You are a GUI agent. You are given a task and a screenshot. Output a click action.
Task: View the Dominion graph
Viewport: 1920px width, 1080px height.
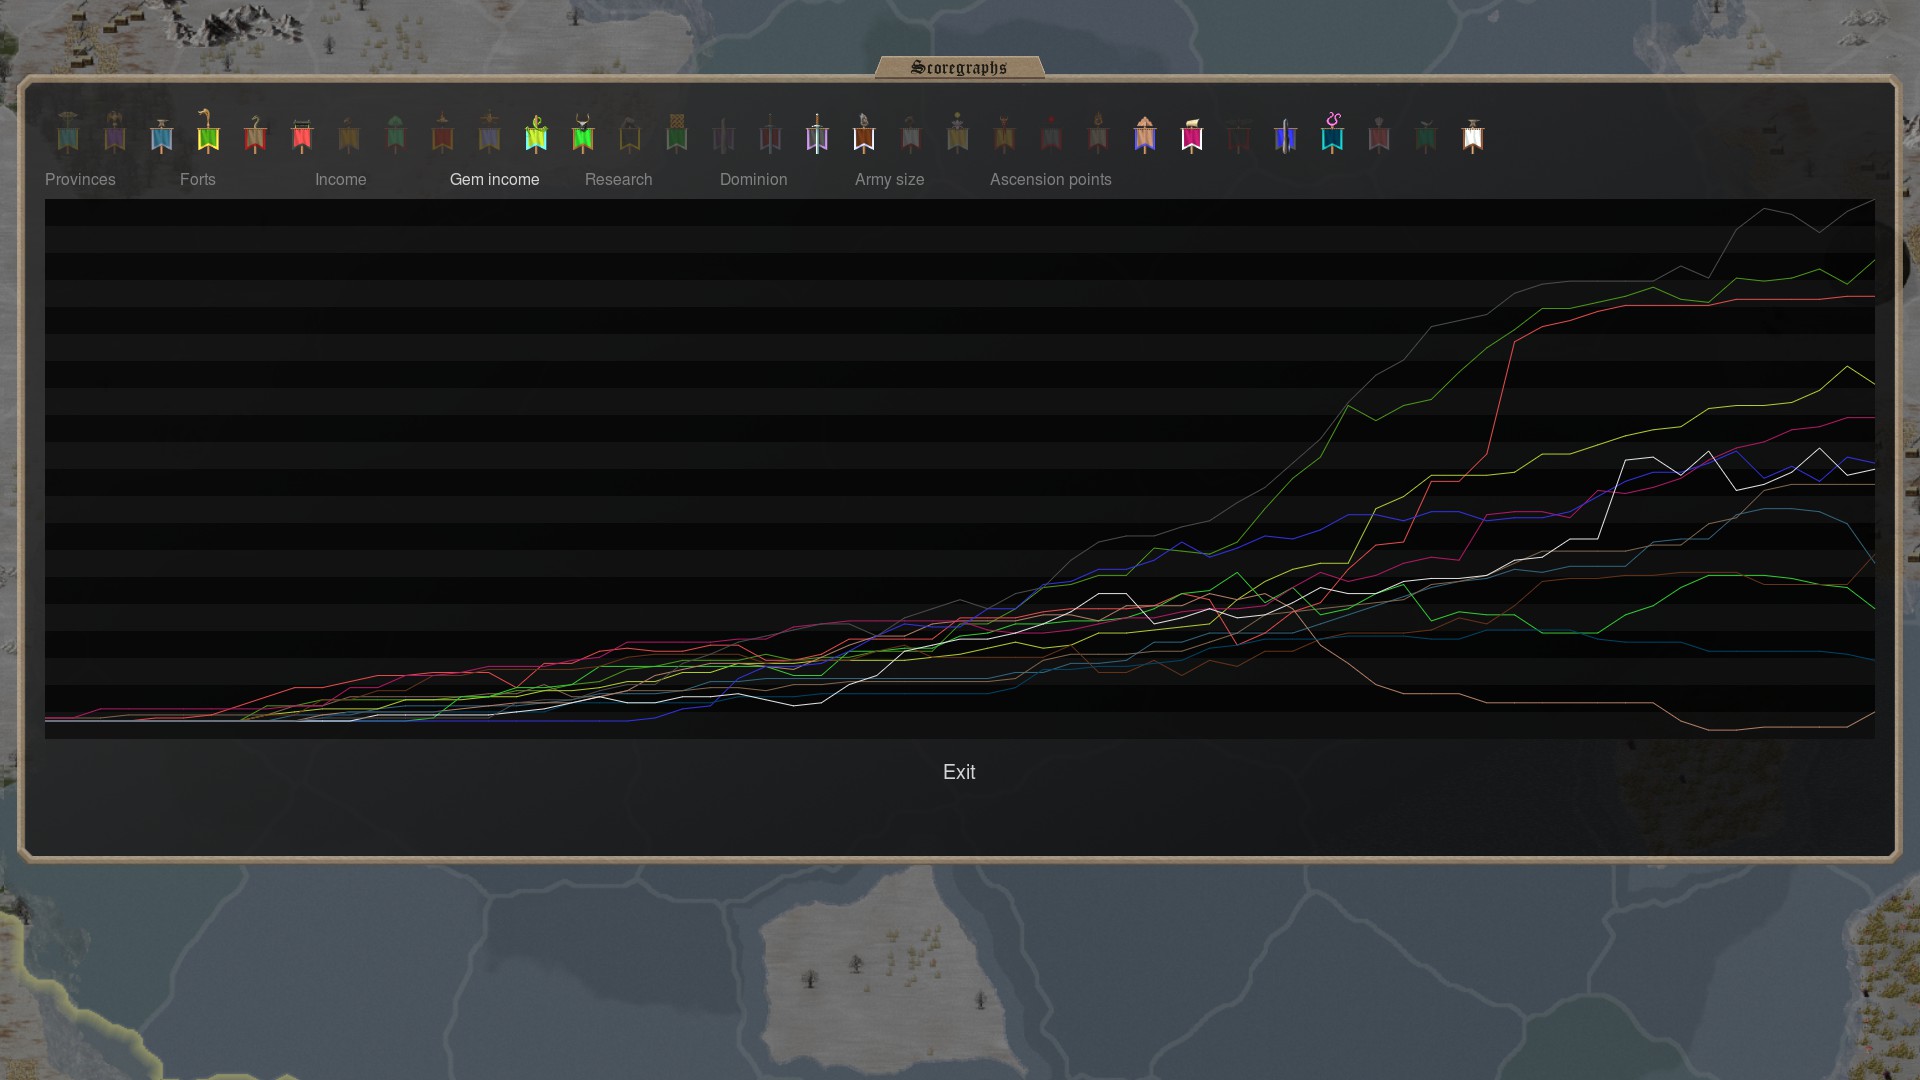point(754,179)
